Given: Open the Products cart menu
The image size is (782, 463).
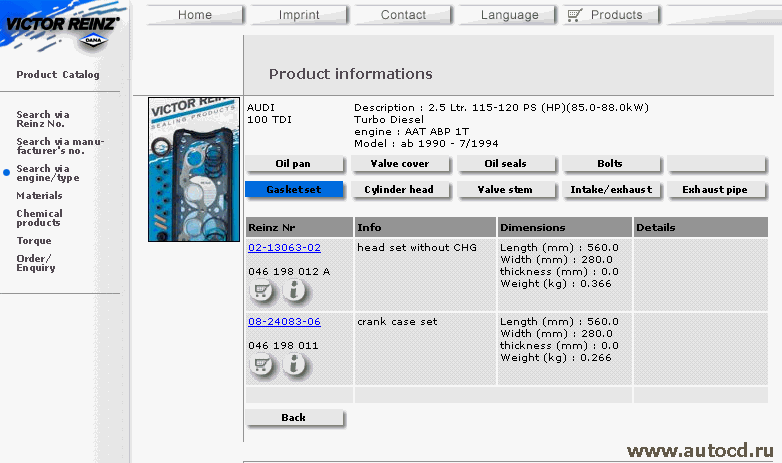Looking at the screenshot, I should click(x=611, y=15).
